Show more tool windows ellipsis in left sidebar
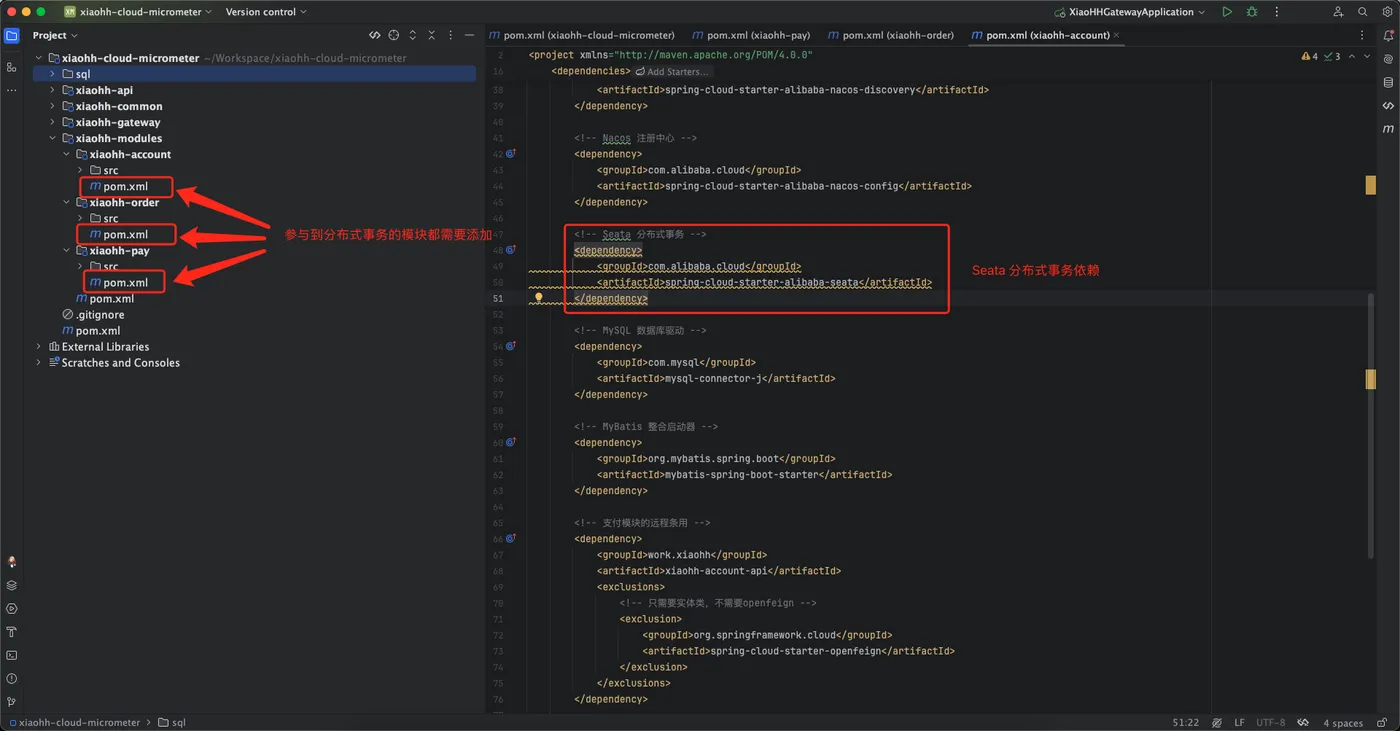Screen dimensions: 1400x731 pos(12,90)
